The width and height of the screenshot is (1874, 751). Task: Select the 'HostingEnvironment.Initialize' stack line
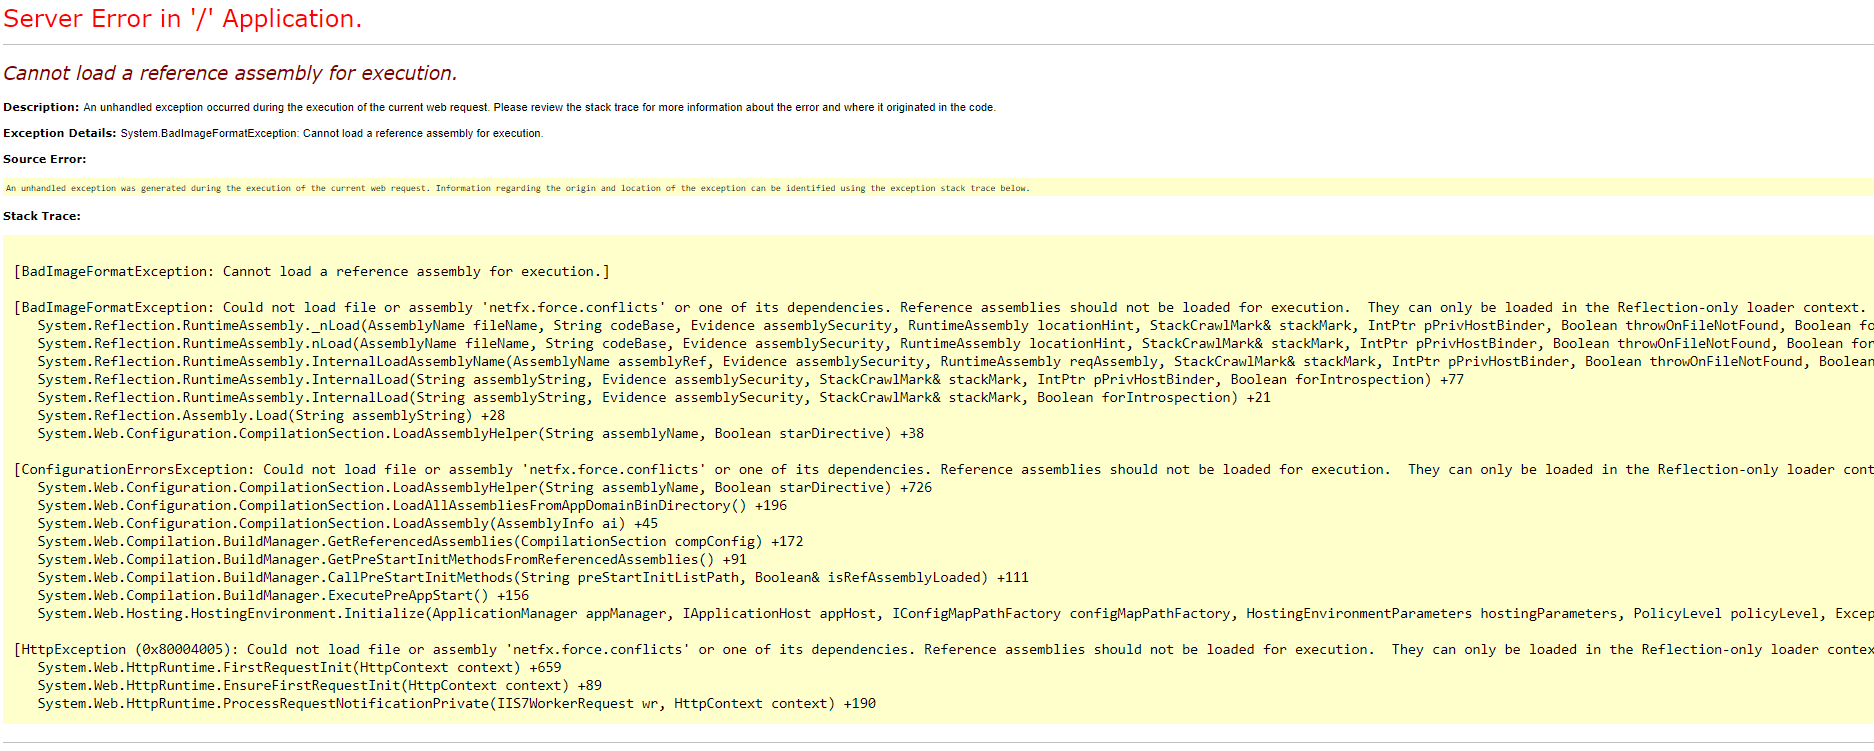pyautogui.click(x=955, y=613)
